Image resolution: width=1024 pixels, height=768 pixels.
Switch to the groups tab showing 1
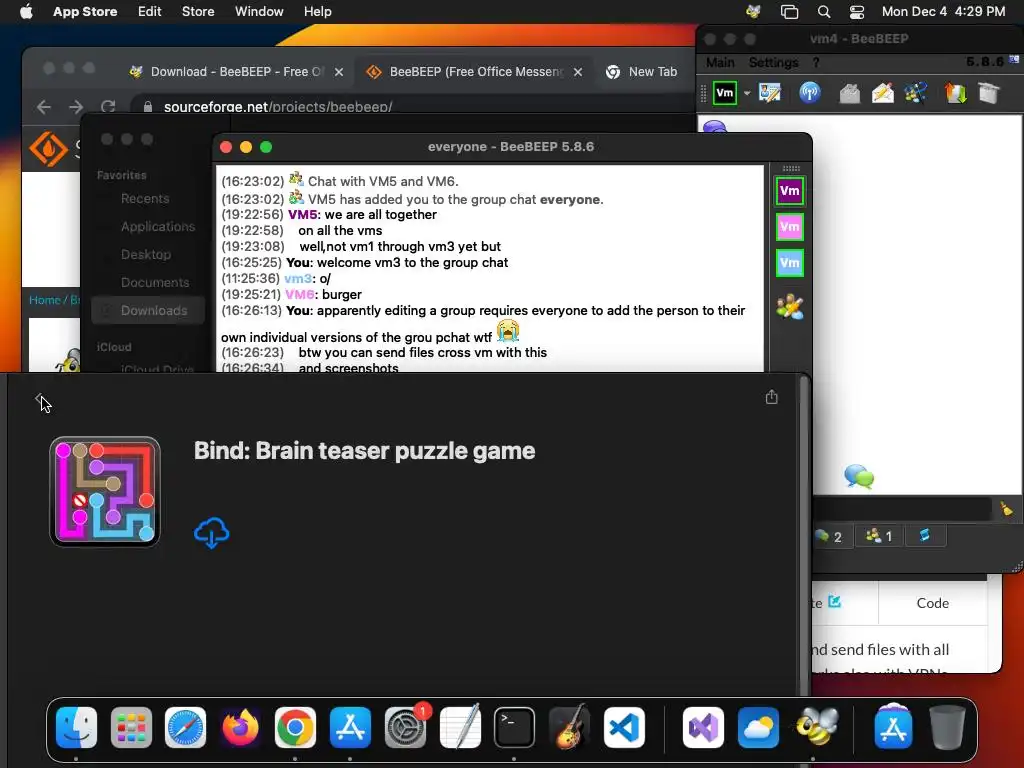879,536
